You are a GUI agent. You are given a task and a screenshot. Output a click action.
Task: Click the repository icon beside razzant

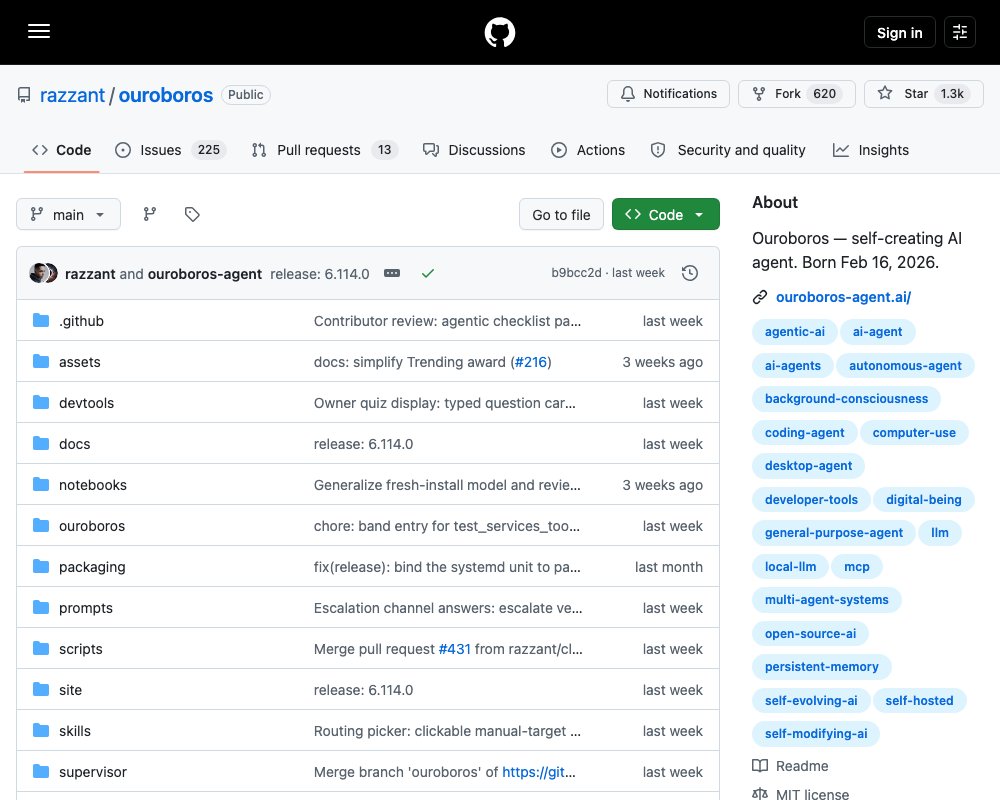(x=24, y=95)
